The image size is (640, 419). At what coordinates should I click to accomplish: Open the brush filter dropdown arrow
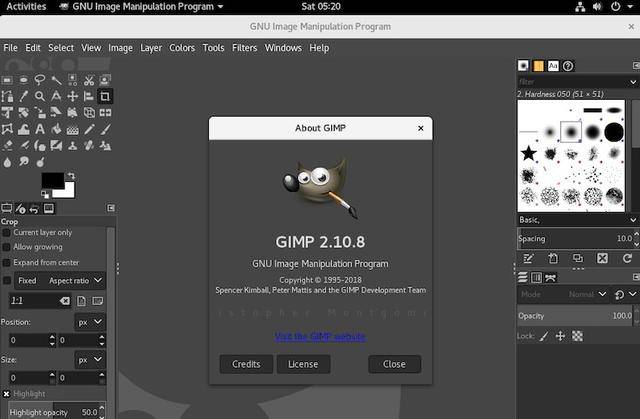tap(633, 82)
